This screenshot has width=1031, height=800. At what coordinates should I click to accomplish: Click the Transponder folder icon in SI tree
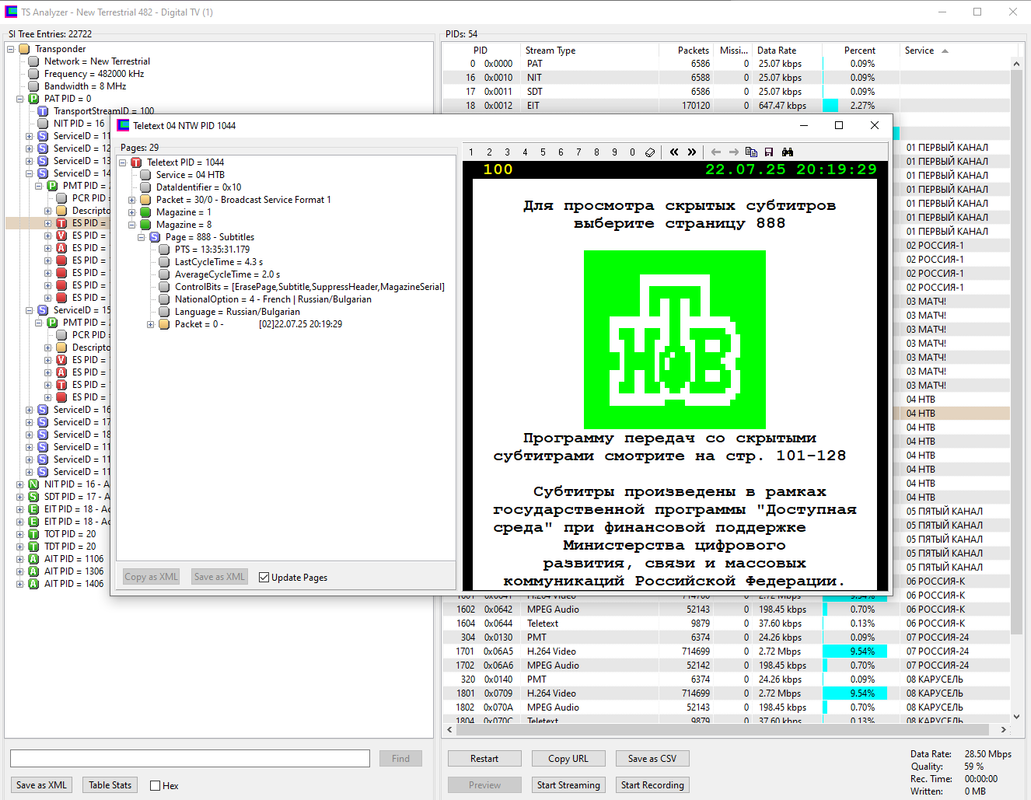[x=24, y=49]
